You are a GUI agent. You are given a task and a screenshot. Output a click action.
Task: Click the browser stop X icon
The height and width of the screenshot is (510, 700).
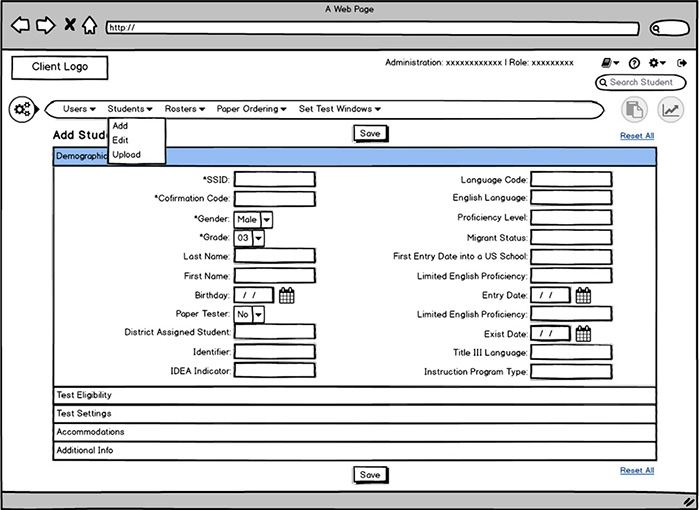coord(70,24)
